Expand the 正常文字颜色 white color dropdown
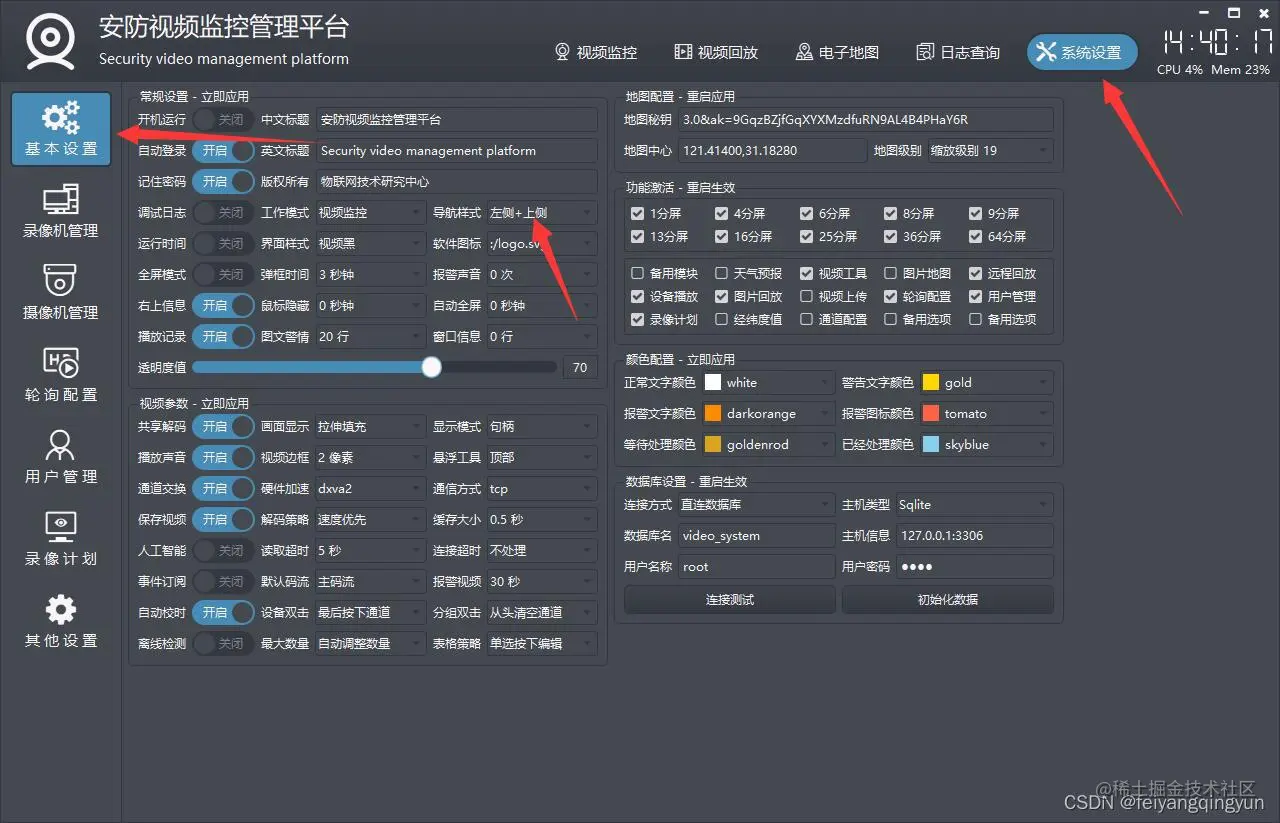This screenshot has height=823, width=1280. 767,381
